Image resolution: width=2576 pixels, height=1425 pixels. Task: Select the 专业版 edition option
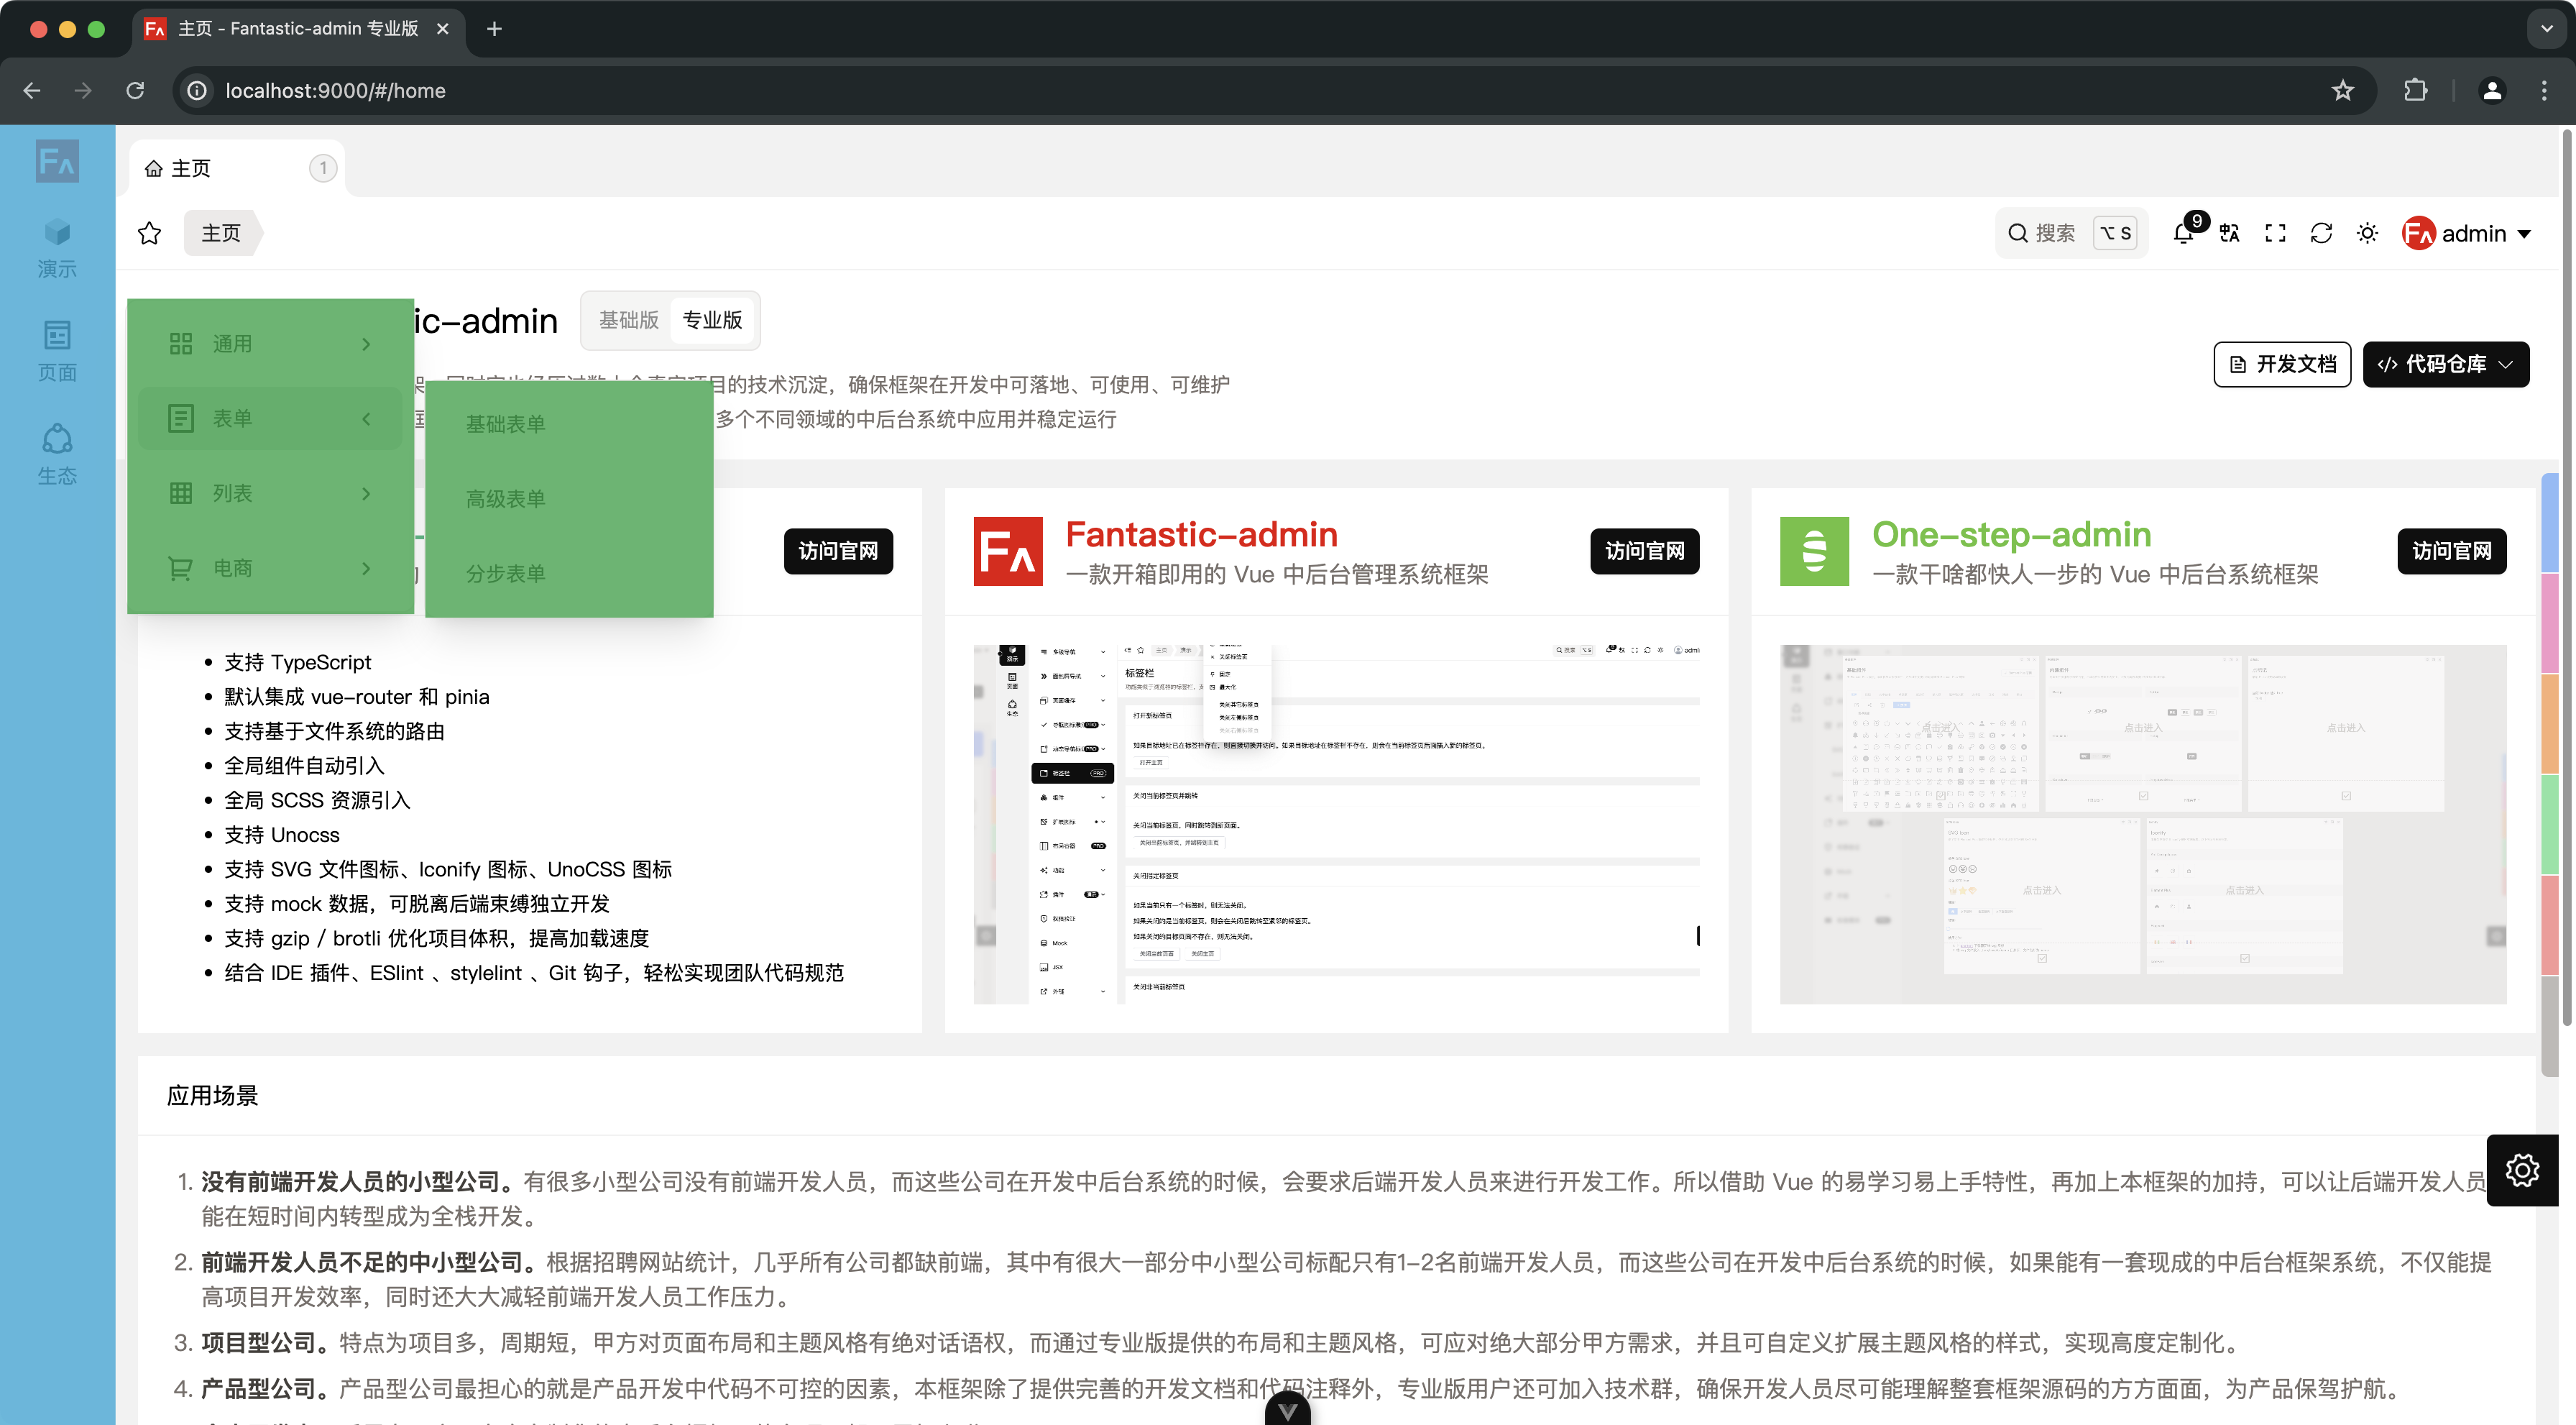[712, 320]
